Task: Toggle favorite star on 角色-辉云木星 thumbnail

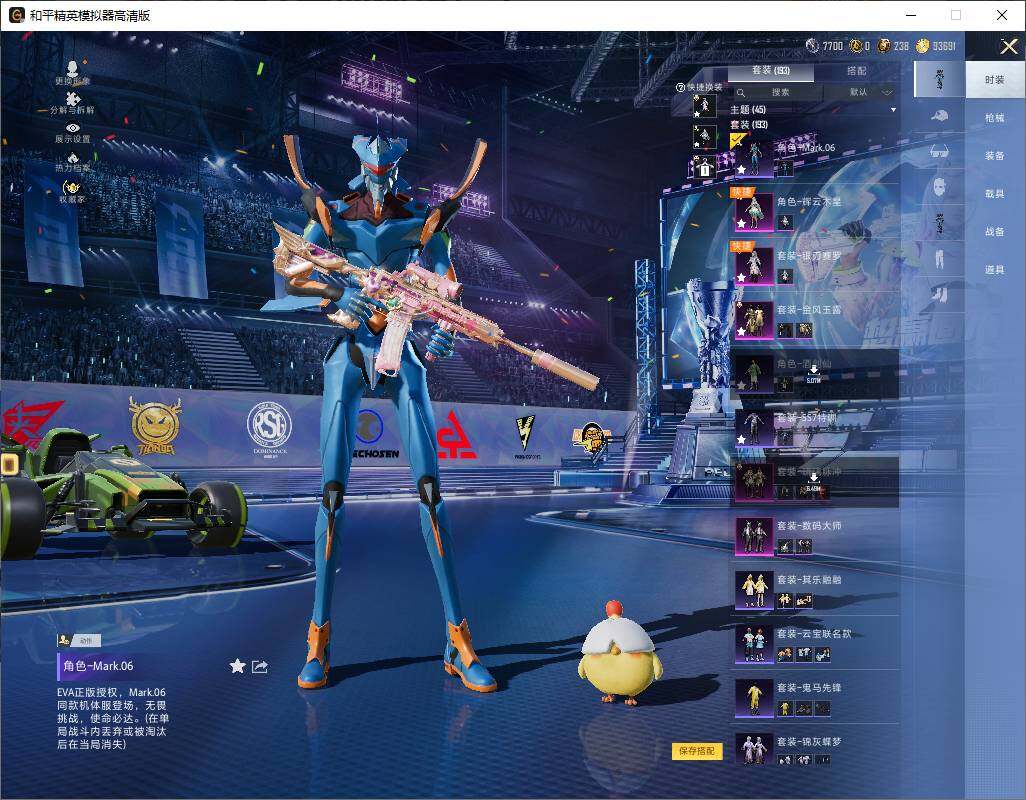Action: [x=741, y=224]
